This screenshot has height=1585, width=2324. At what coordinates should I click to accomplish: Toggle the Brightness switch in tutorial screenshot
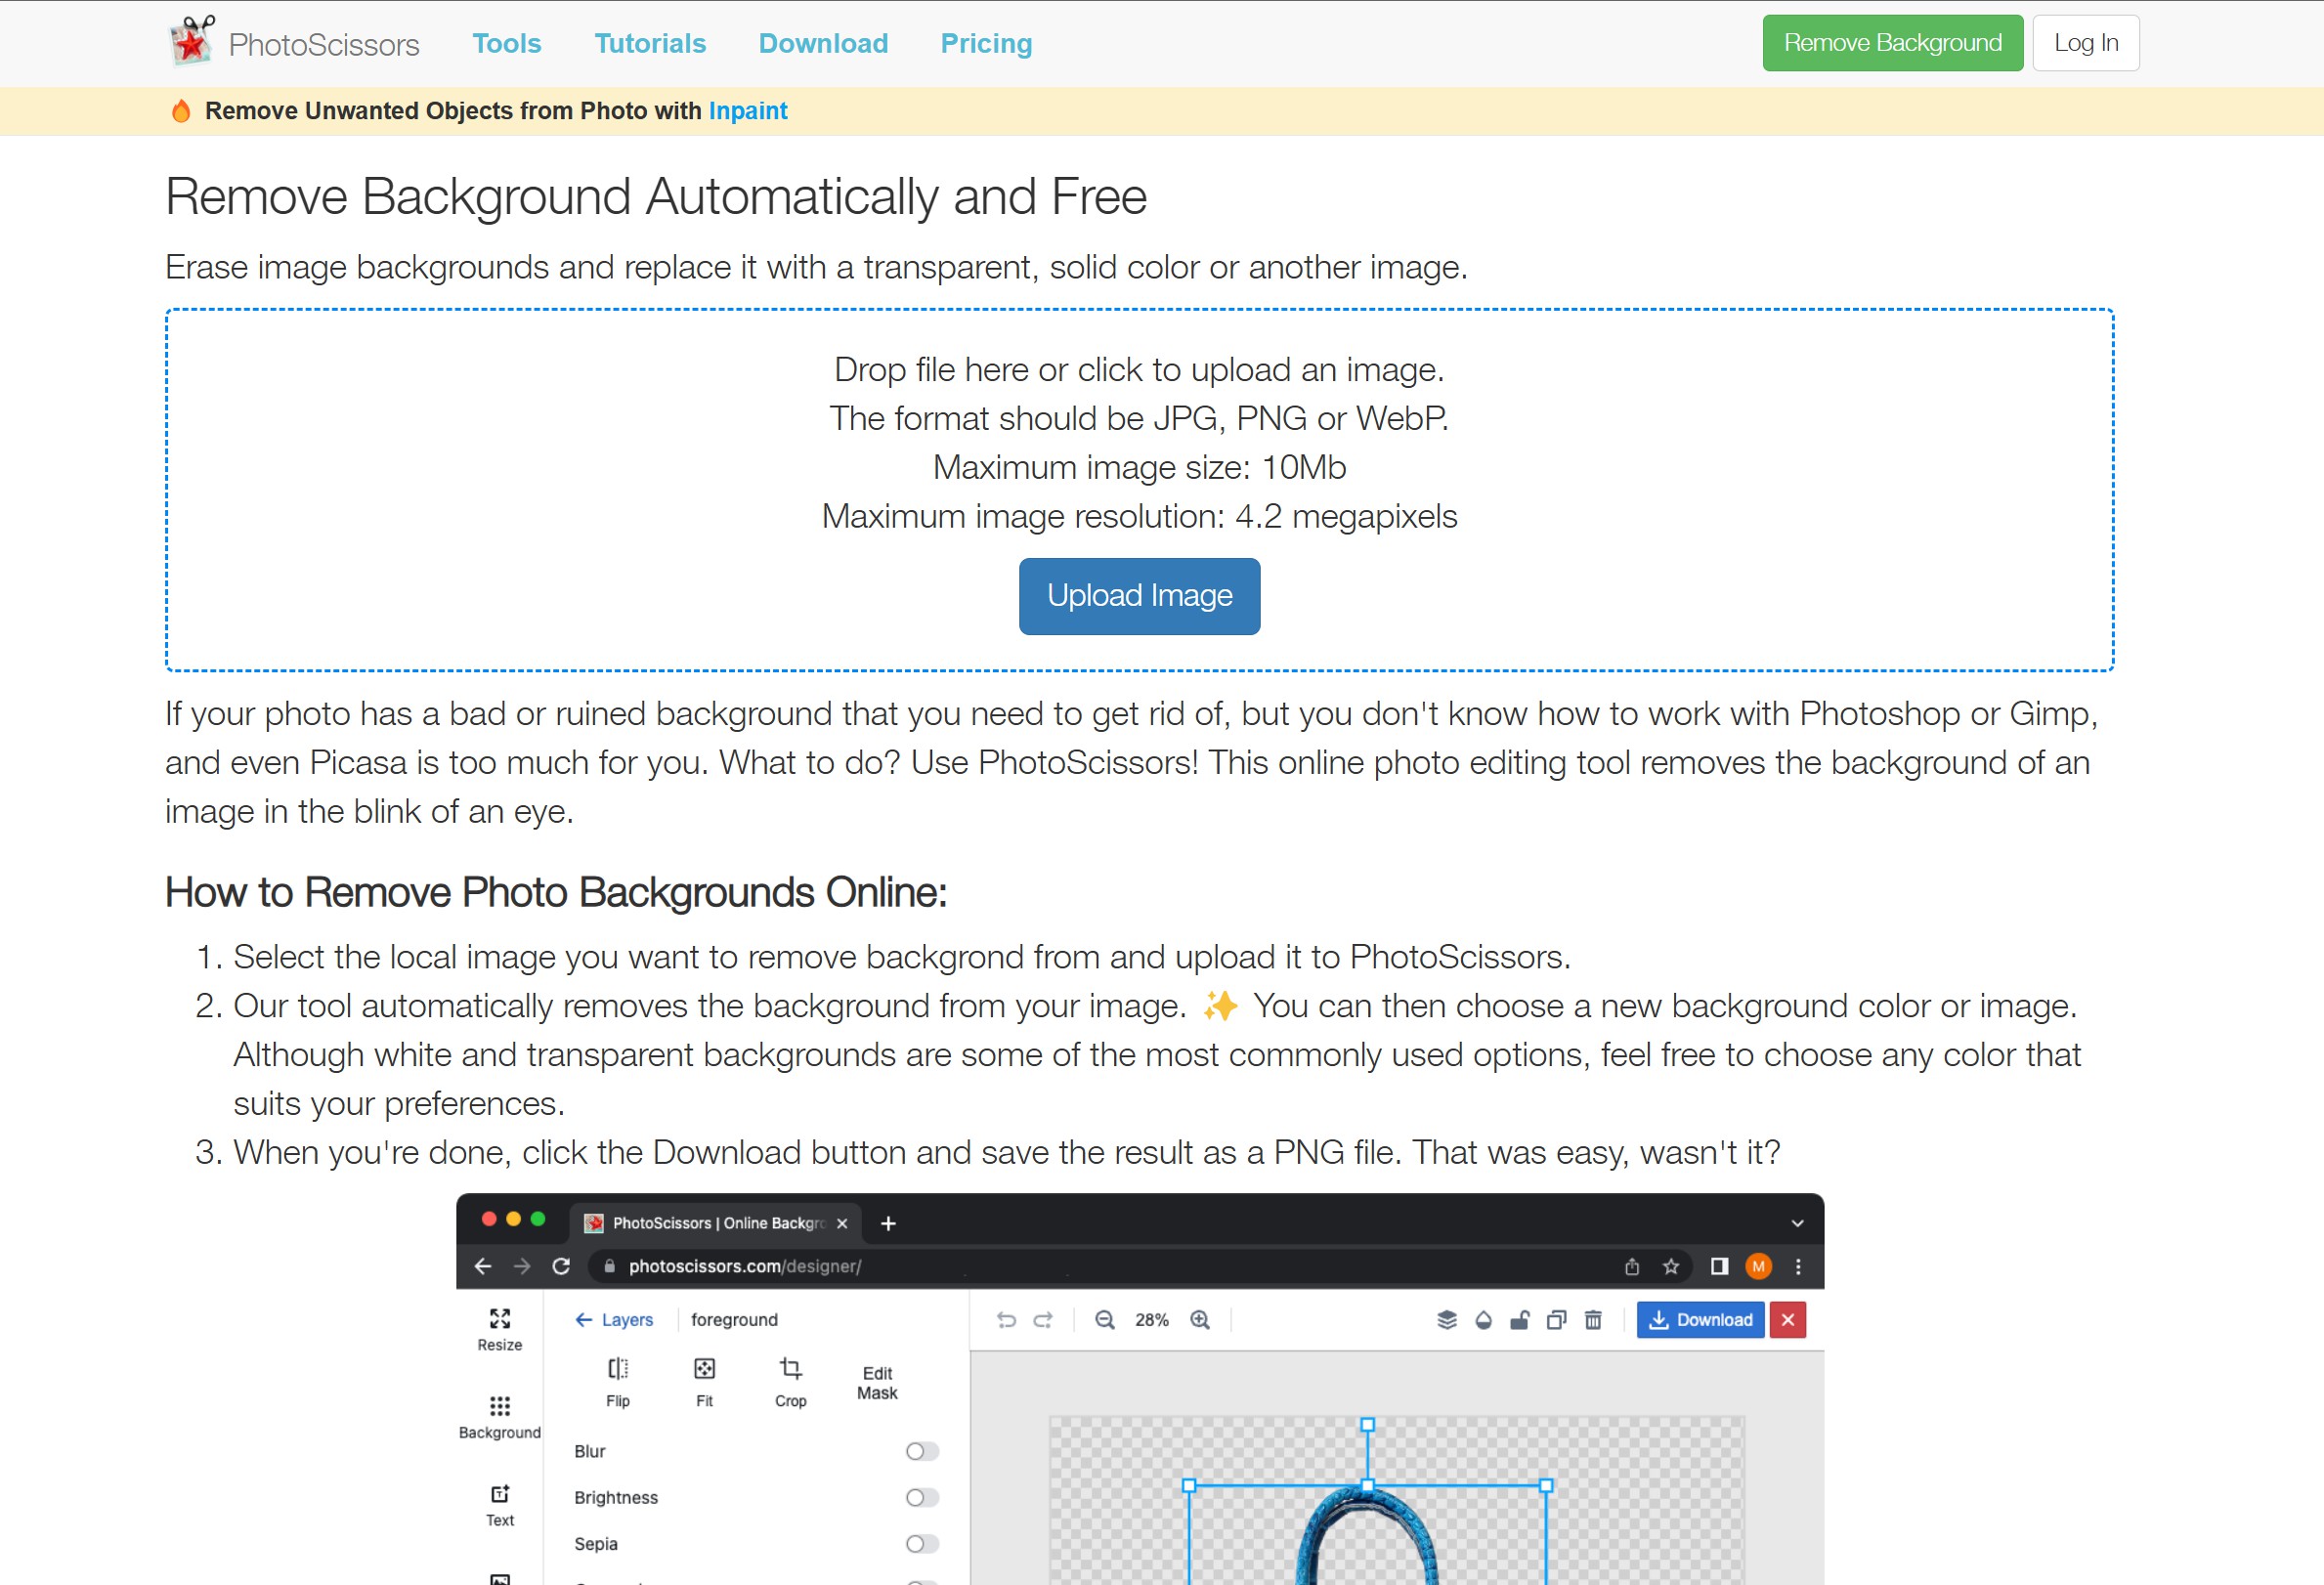pyautogui.click(x=922, y=1497)
